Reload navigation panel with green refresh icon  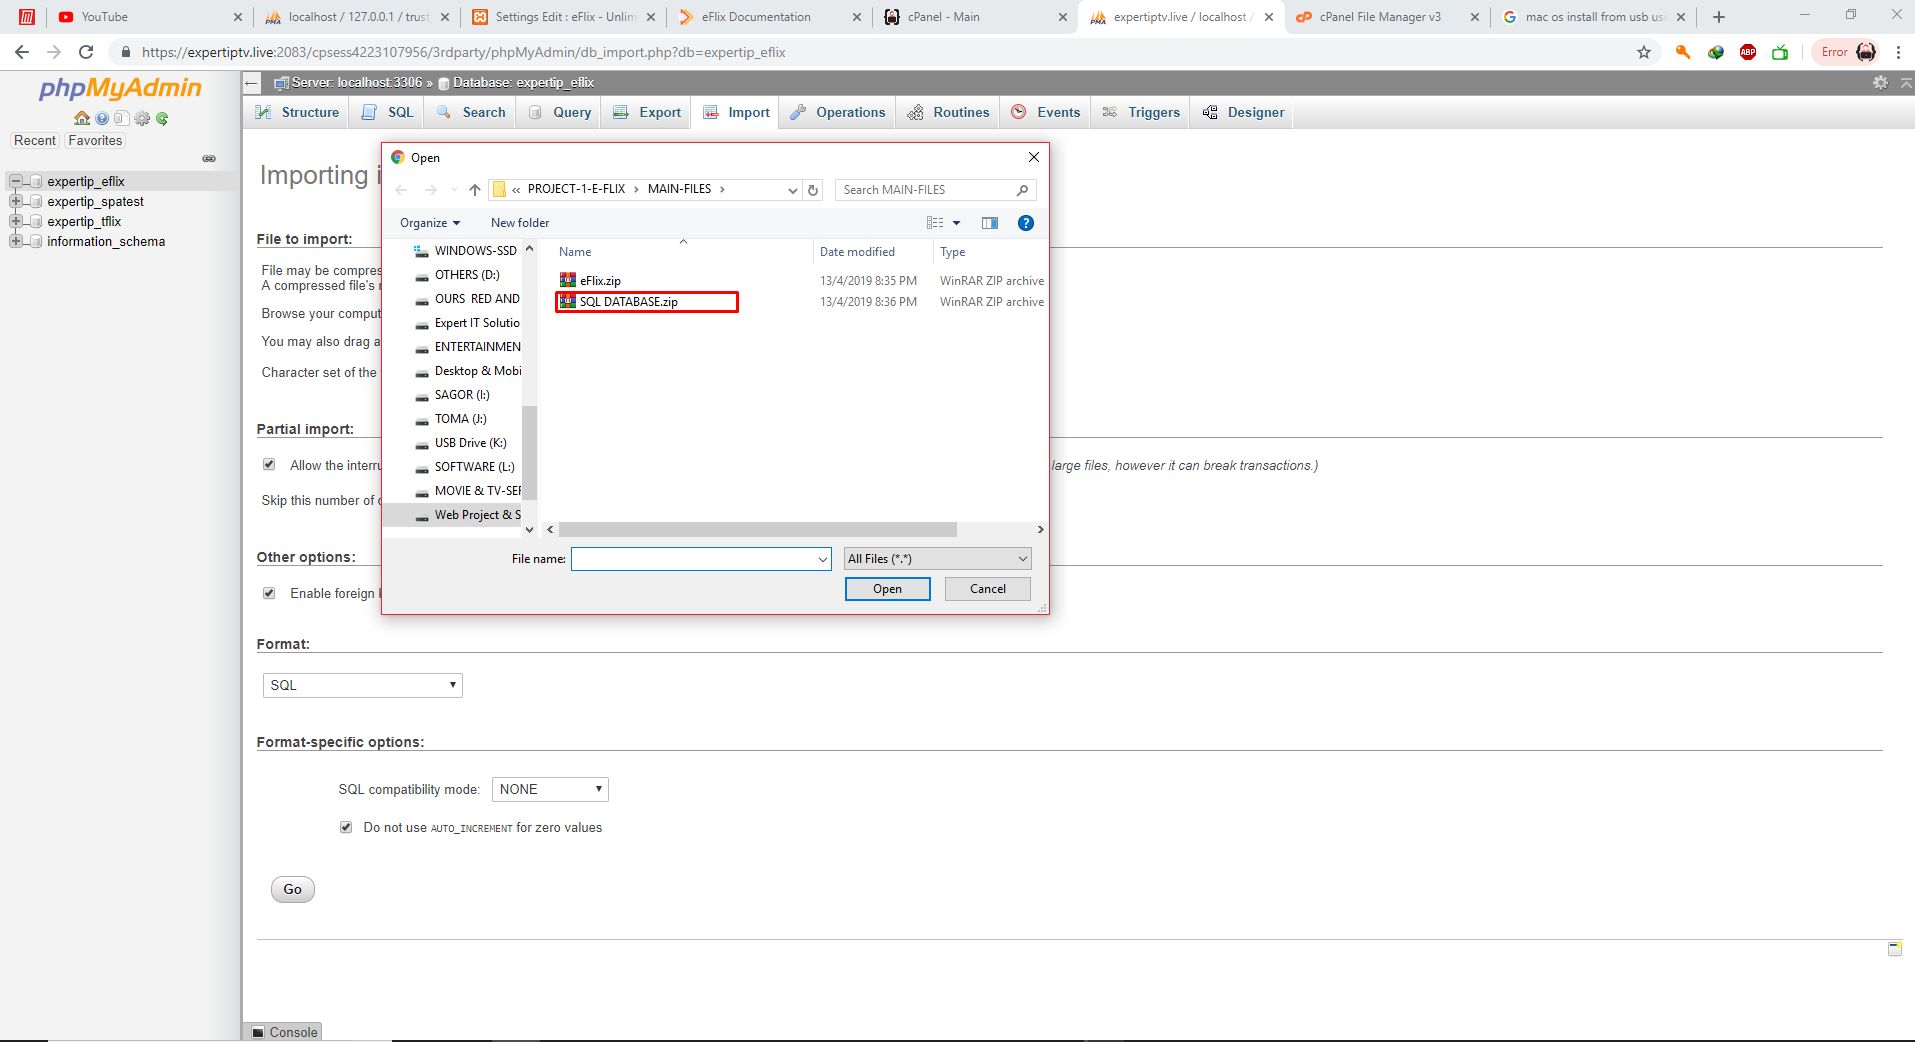tap(162, 118)
